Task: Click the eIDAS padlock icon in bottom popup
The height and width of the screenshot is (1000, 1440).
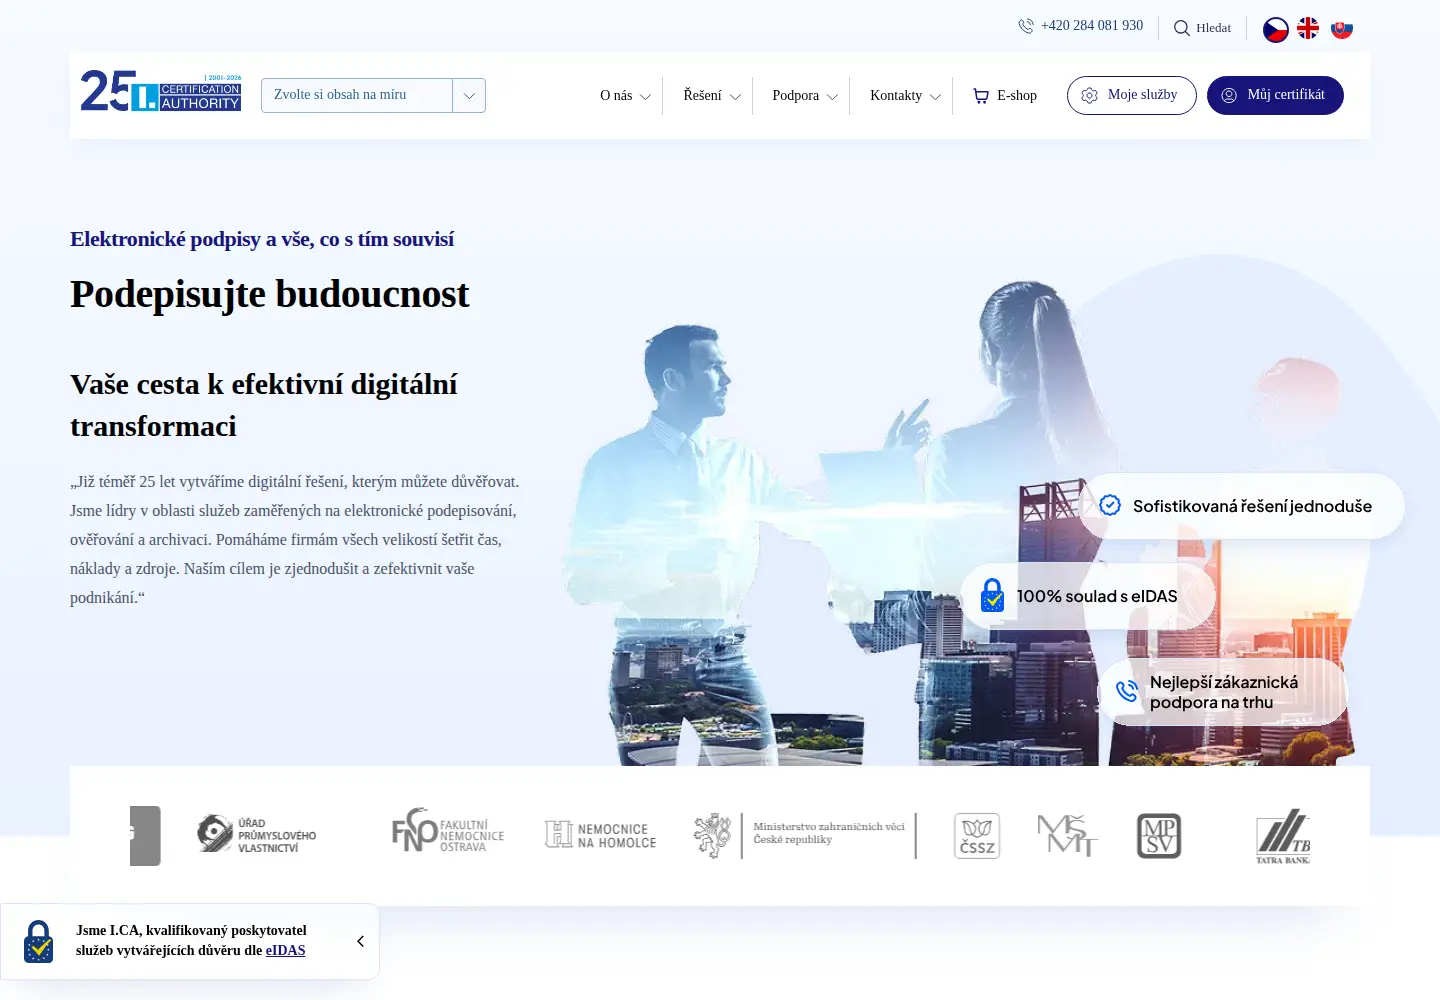Action: [x=39, y=941]
